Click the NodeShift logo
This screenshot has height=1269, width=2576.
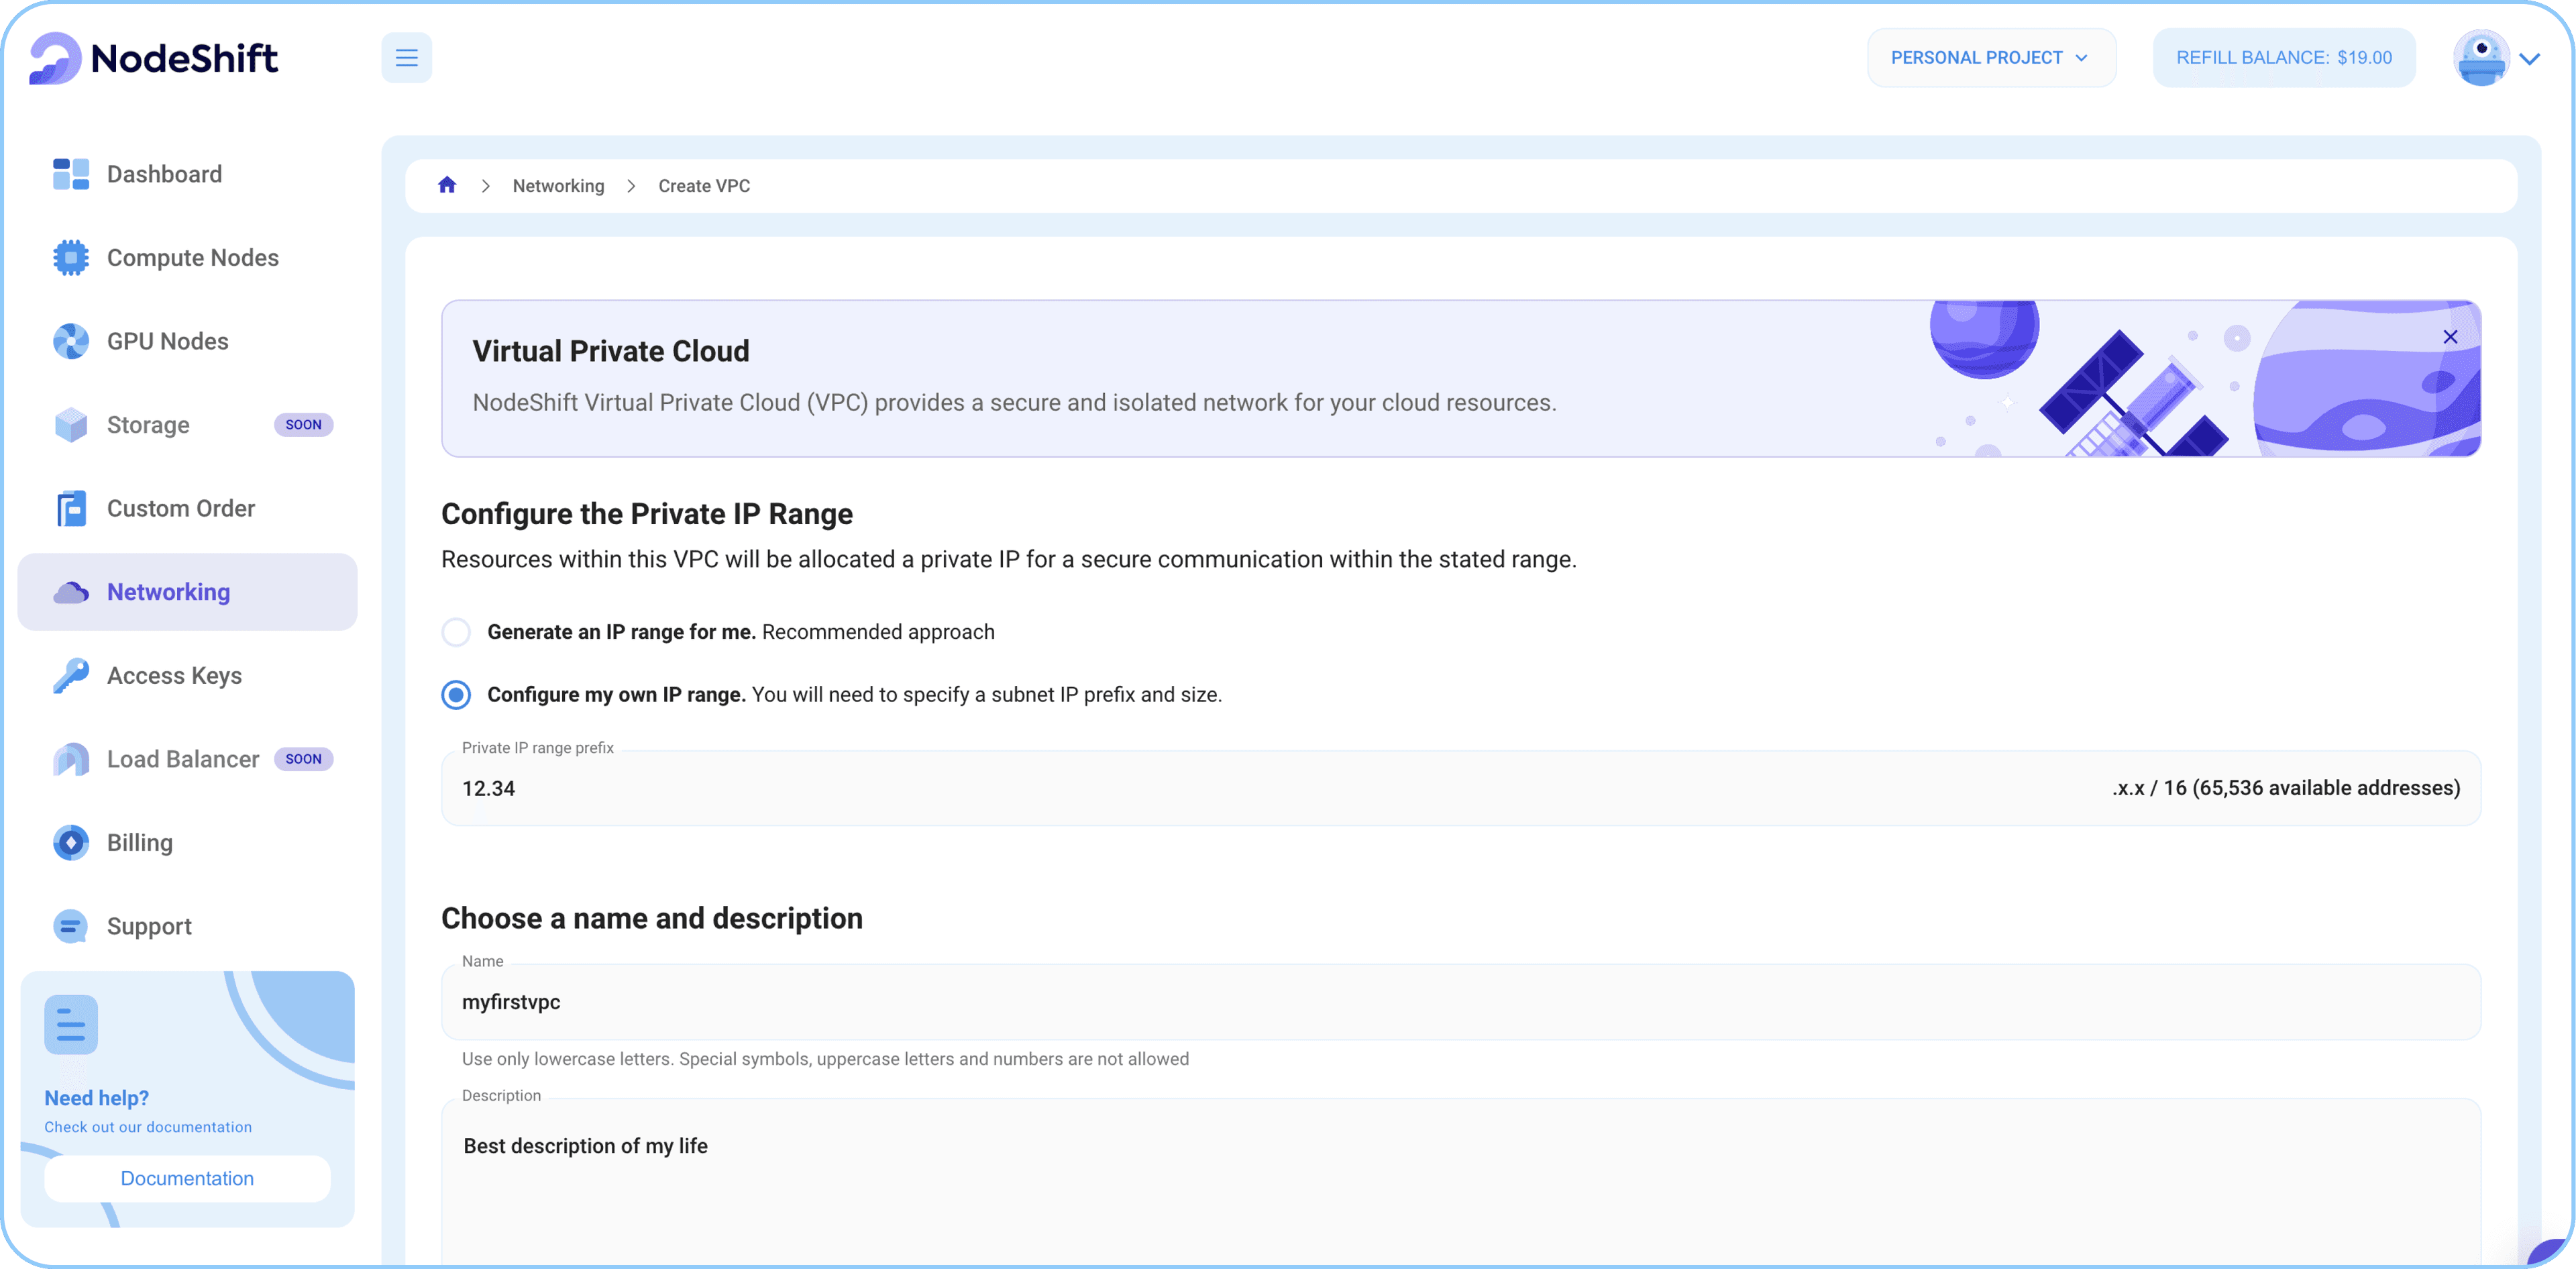[153, 58]
